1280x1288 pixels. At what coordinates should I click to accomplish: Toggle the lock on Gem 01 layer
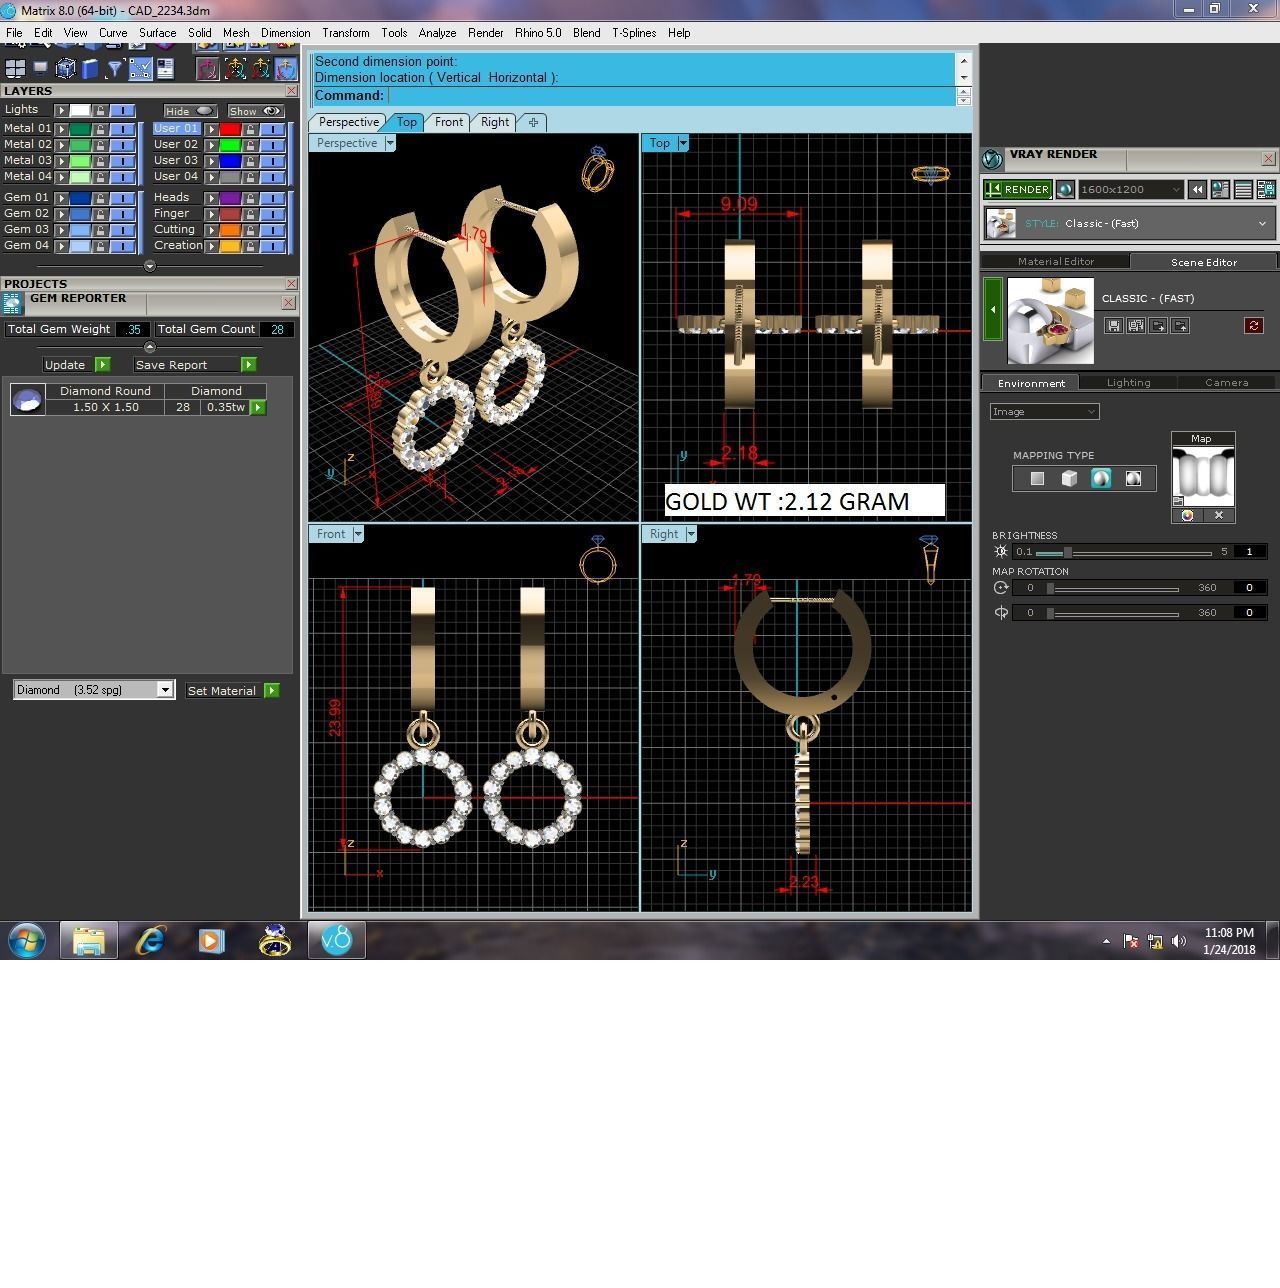click(100, 198)
